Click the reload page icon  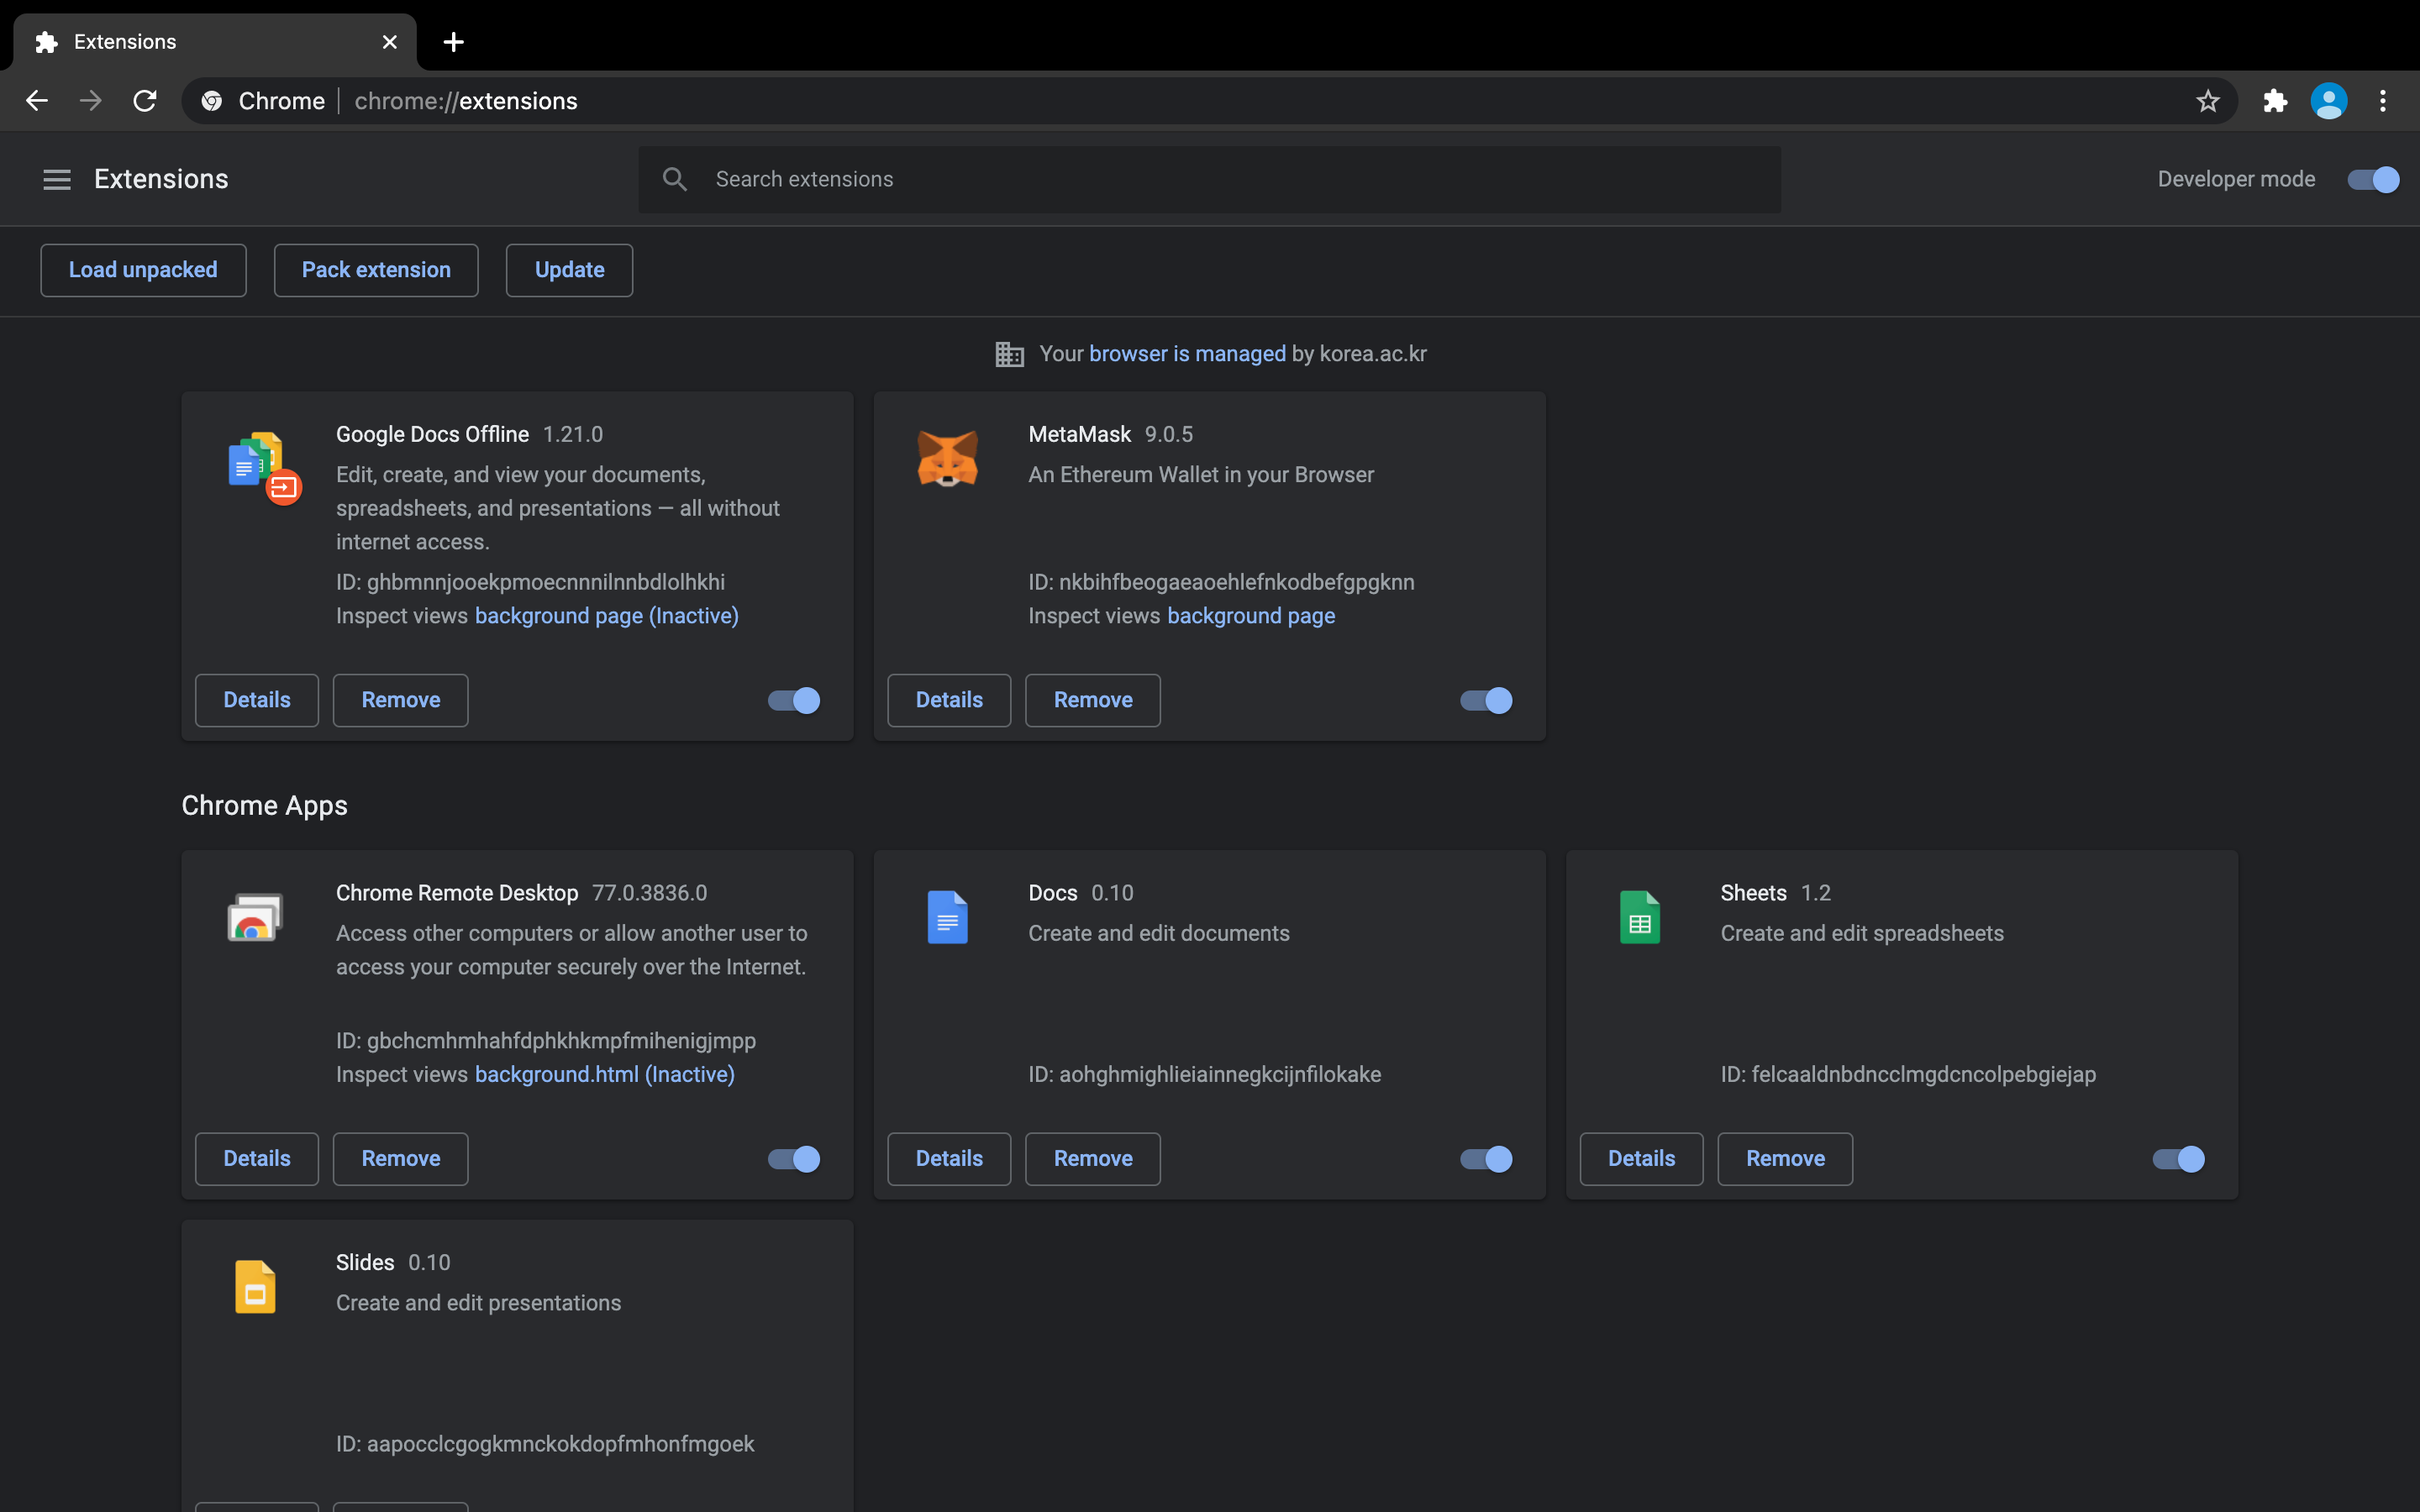145,101
